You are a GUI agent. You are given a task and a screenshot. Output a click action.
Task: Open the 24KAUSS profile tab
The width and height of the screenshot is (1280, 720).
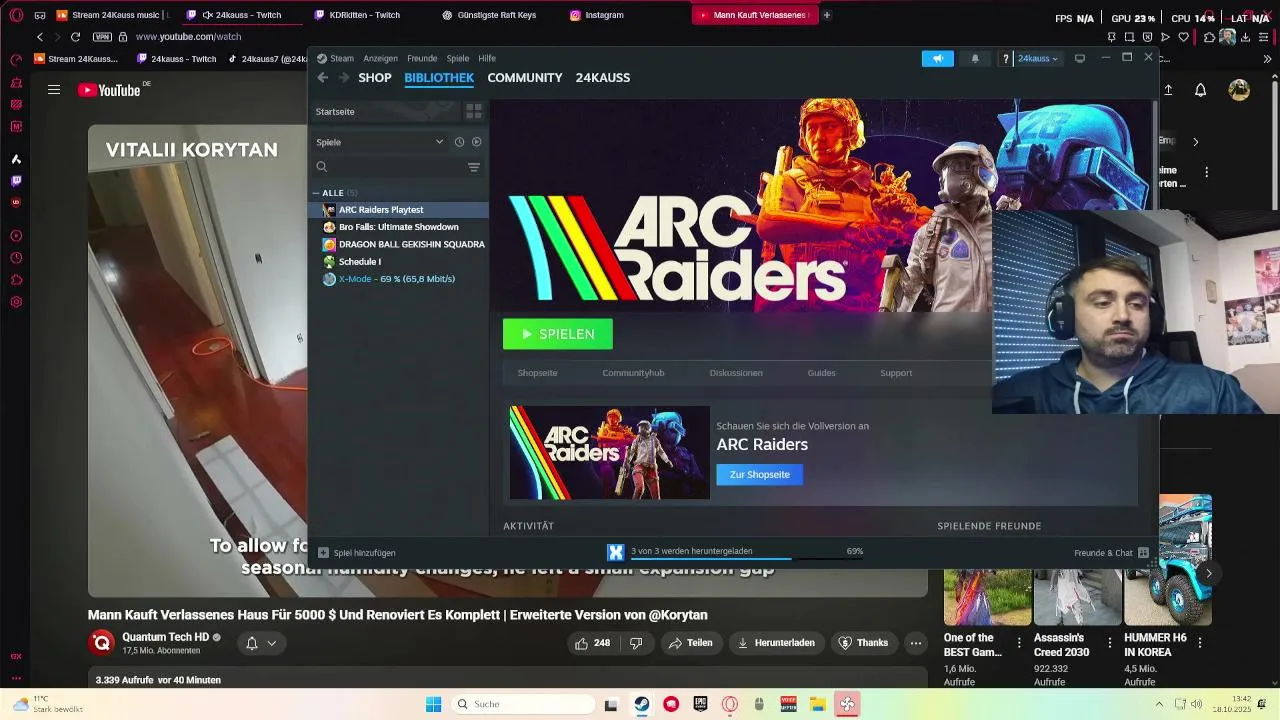pyautogui.click(x=603, y=77)
